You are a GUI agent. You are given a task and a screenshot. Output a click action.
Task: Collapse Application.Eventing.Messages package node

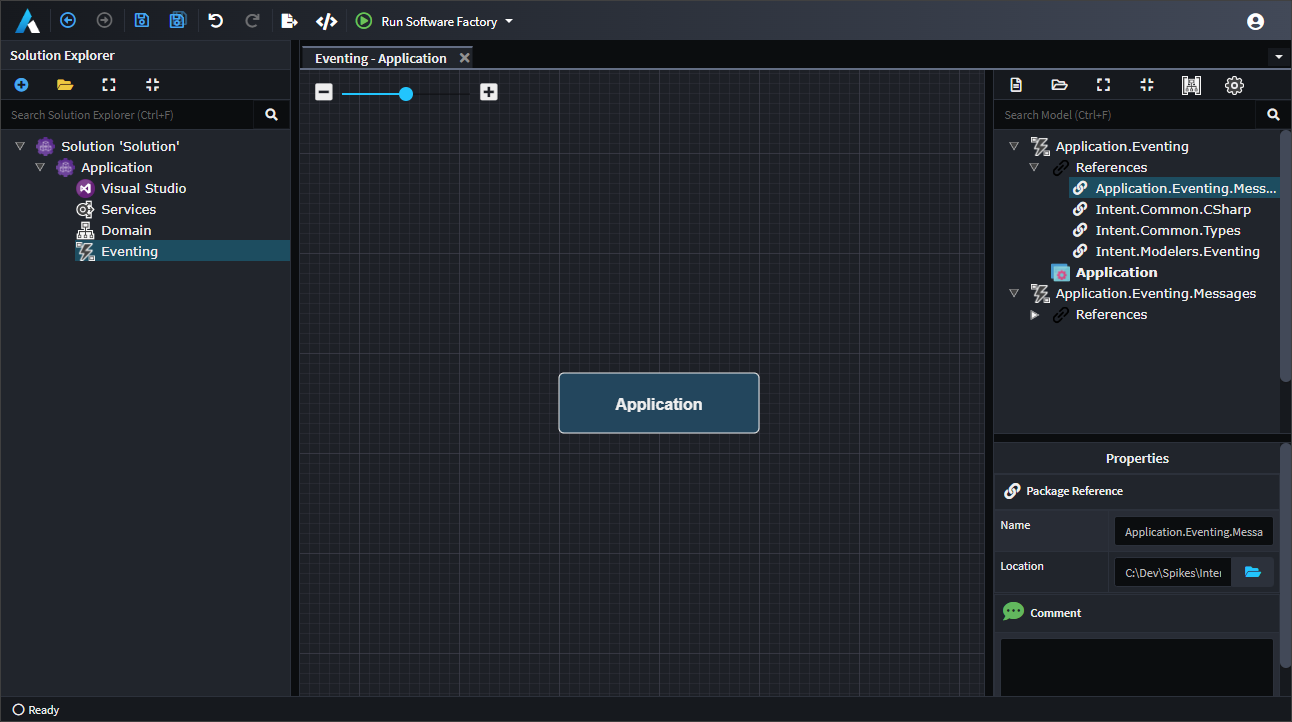pyautogui.click(x=1014, y=293)
